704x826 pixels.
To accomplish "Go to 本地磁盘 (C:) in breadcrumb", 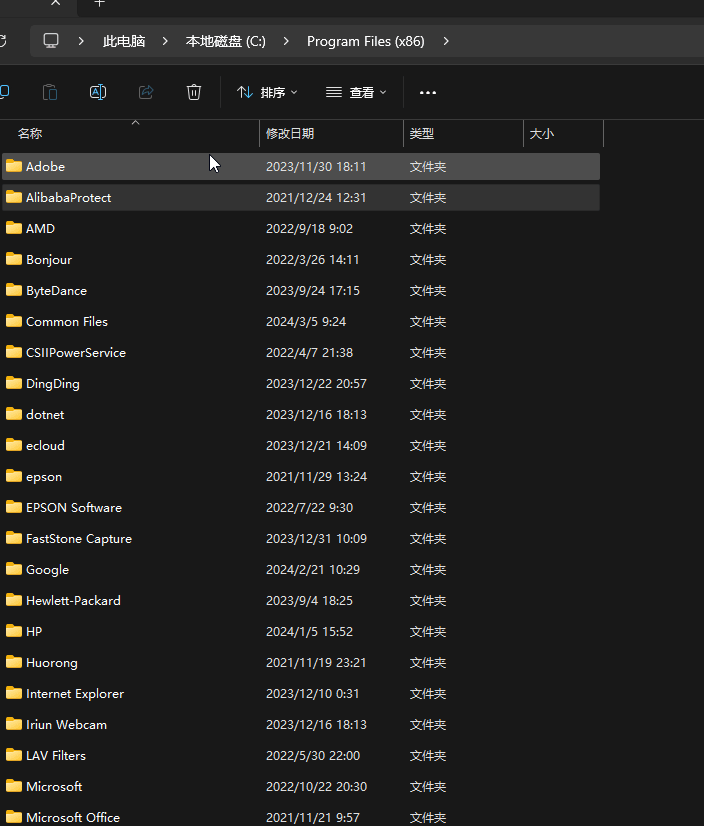I will pos(226,41).
